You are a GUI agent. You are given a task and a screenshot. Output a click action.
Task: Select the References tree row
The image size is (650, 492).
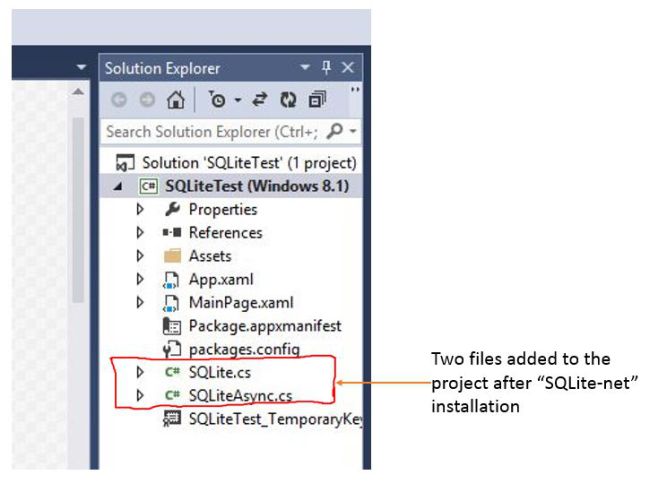pos(231,233)
